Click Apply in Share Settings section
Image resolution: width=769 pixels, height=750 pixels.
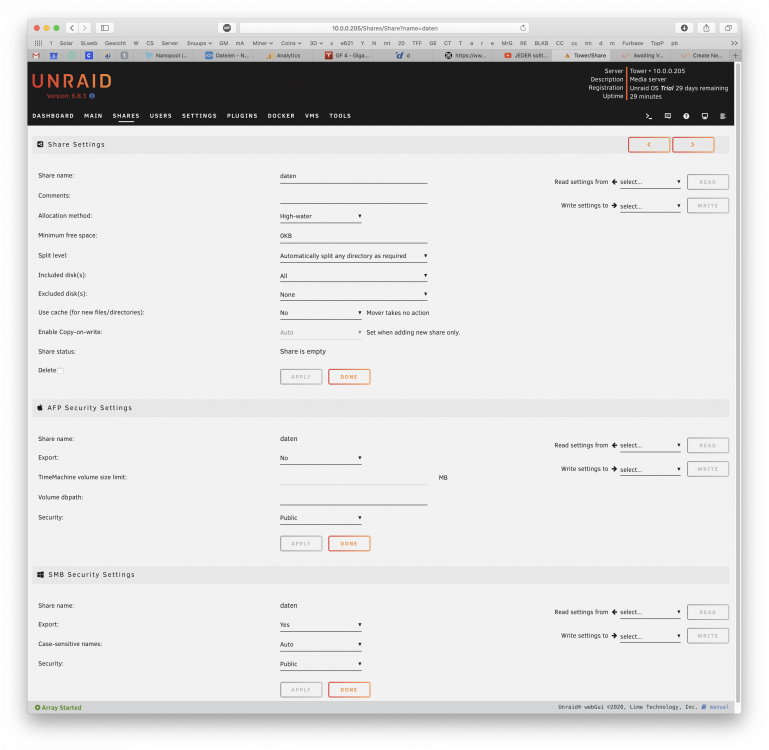pyautogui.click(x=301, y=377)
